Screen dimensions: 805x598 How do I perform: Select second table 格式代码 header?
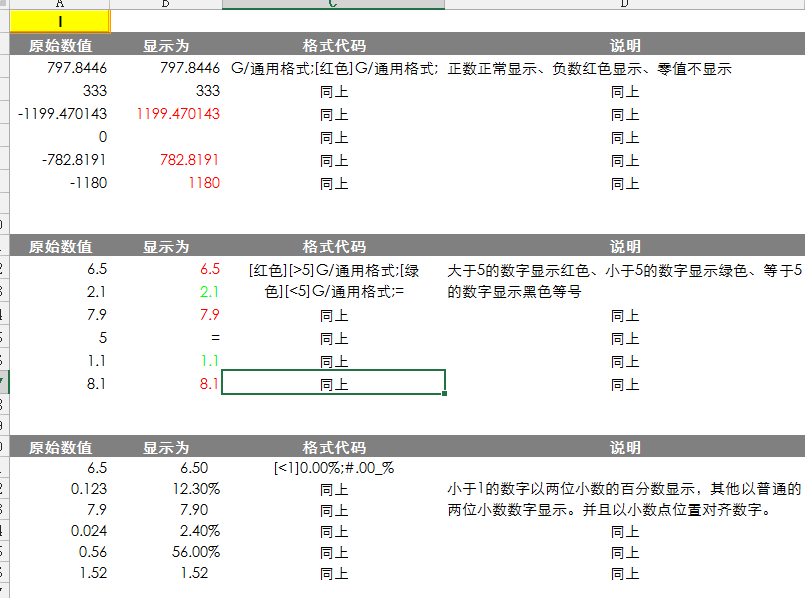coord(334,247)
